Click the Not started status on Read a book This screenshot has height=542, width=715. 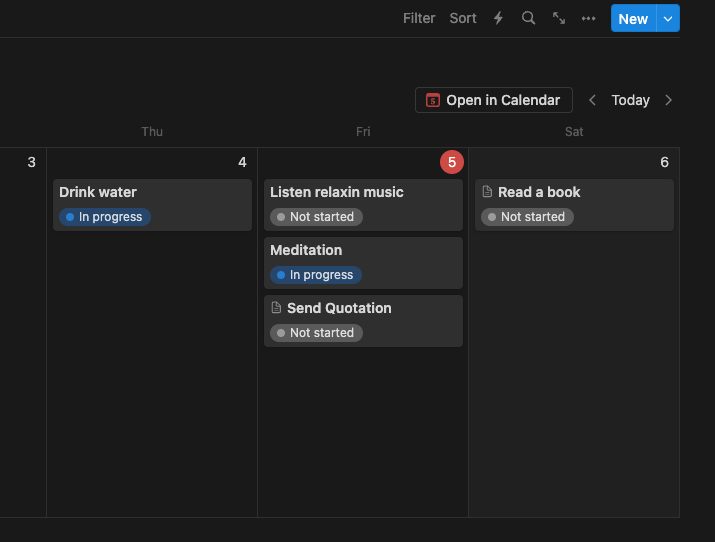pos(527,217)
